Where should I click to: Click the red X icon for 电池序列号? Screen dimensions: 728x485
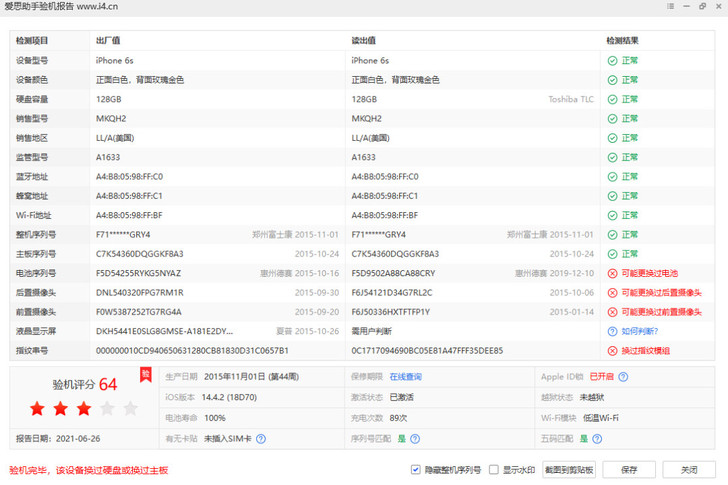612,273
